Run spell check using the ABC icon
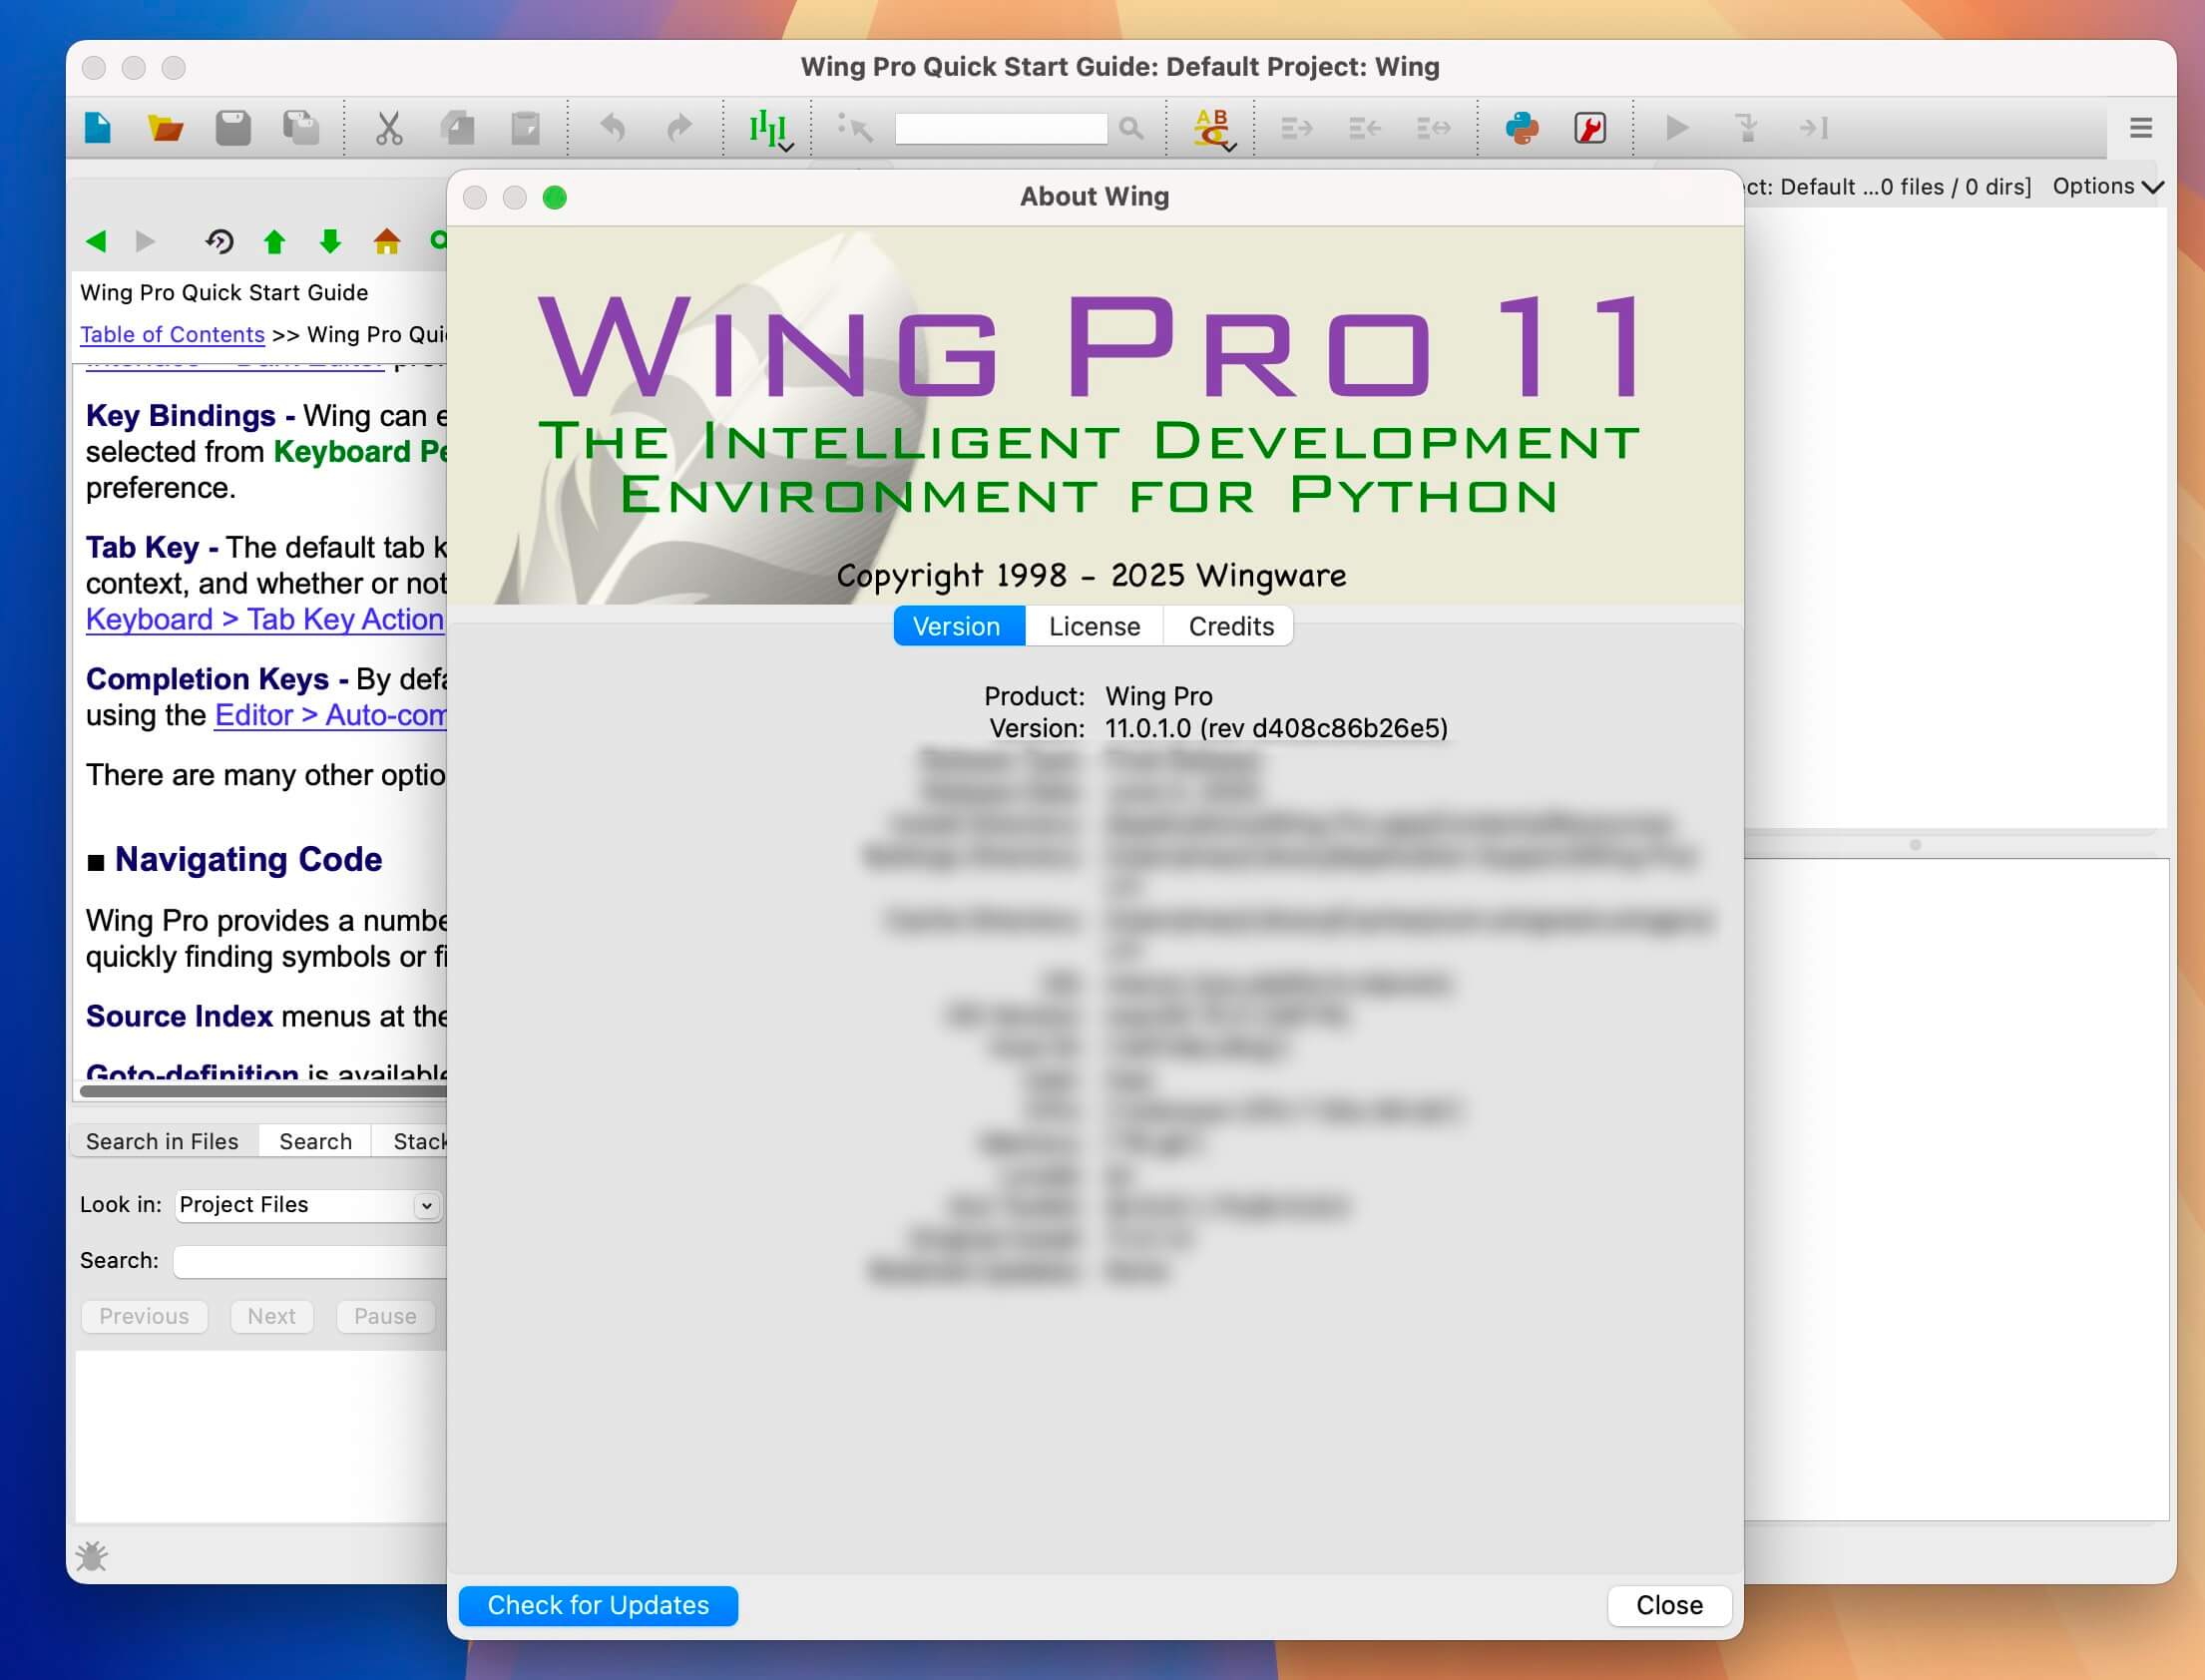Image resolution: width=2205 pixels, height=1680 pixels. coord(1212,128)
